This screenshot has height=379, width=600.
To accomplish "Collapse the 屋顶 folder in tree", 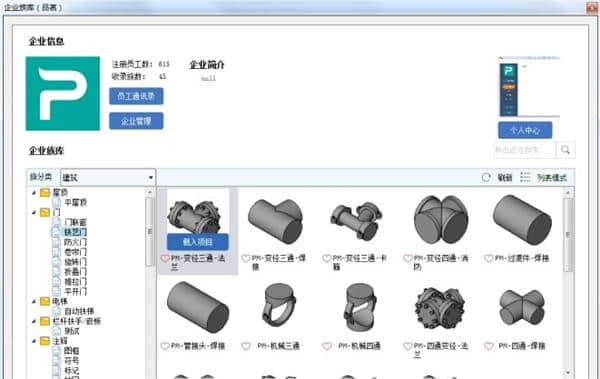I will [34, 193].
